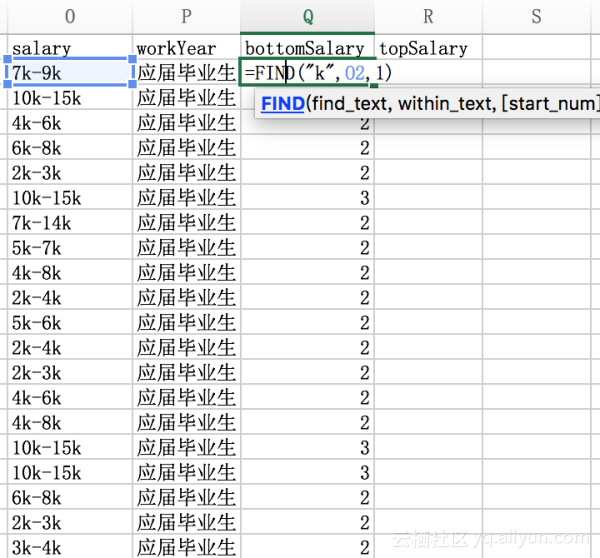Select the "5k-6k" salary cell
Image resolution: width=600 pixels, height=558 pixels.
click(70, 323)
